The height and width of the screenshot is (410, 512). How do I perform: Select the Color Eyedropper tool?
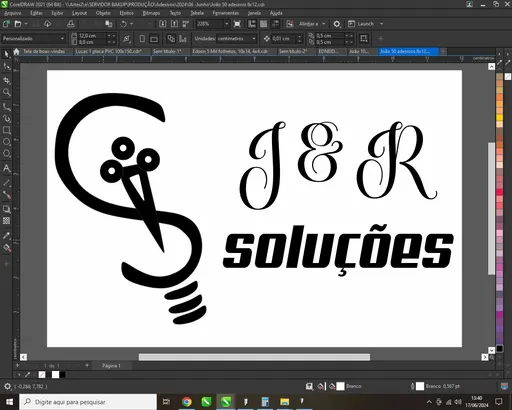pyautogui.click(x=6, y=235)
